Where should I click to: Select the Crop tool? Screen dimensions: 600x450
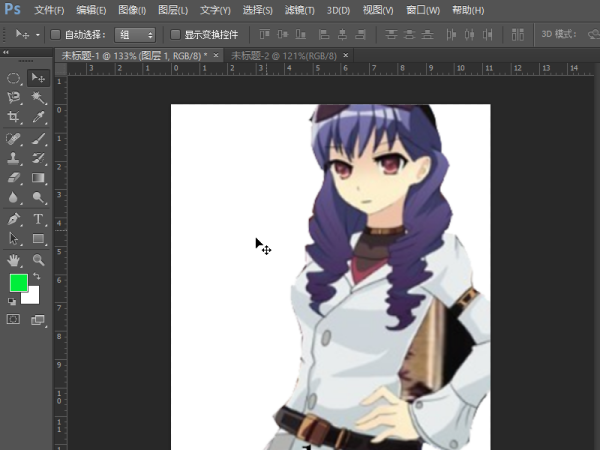click(14, 117)
